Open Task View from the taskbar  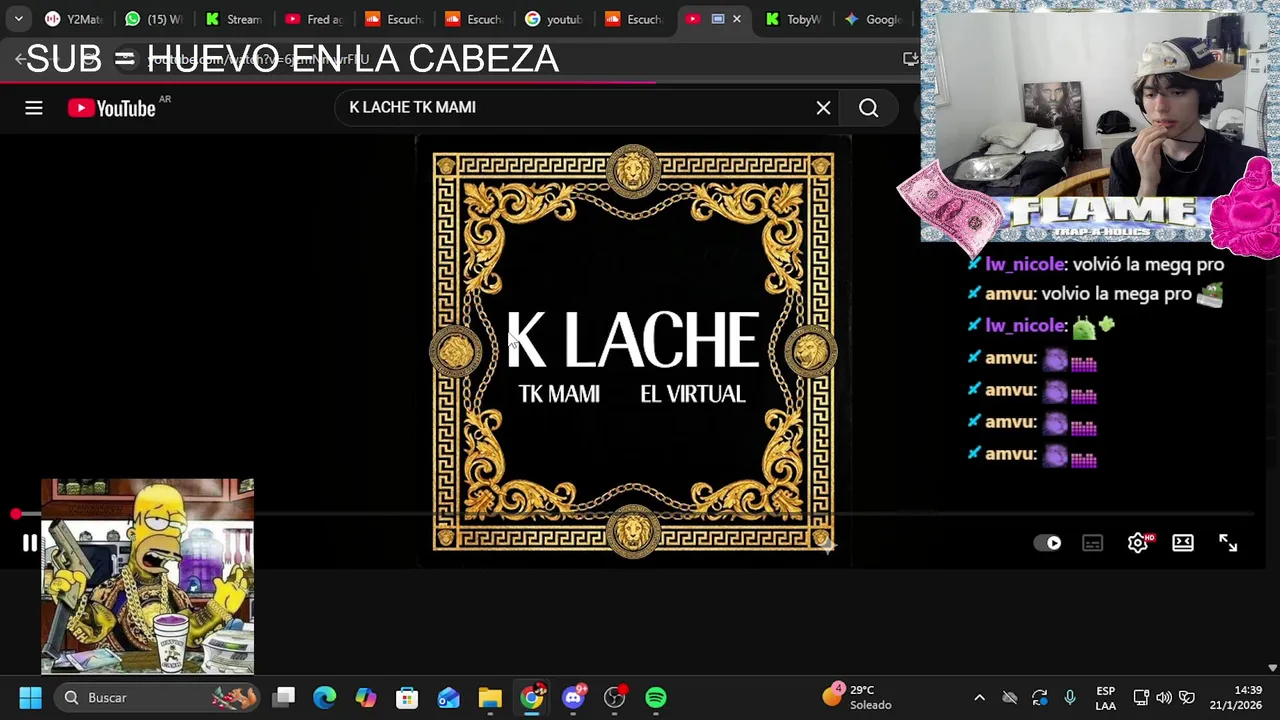285,697
